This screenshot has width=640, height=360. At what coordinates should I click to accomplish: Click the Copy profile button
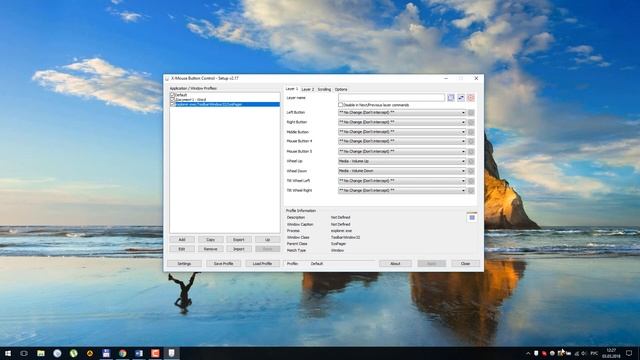click(x=211, y=240)
